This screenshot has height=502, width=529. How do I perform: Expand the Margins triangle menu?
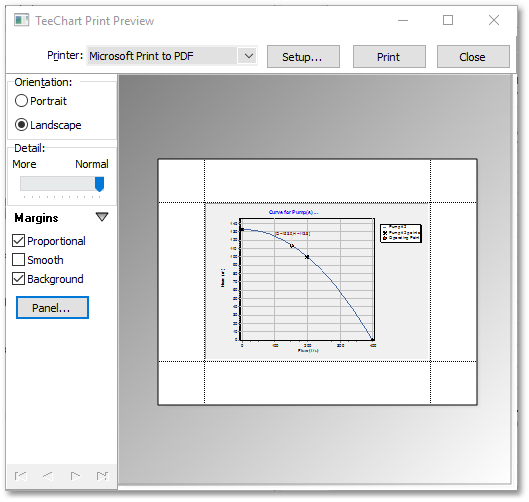pyautogui.click(x=102, y=217)
